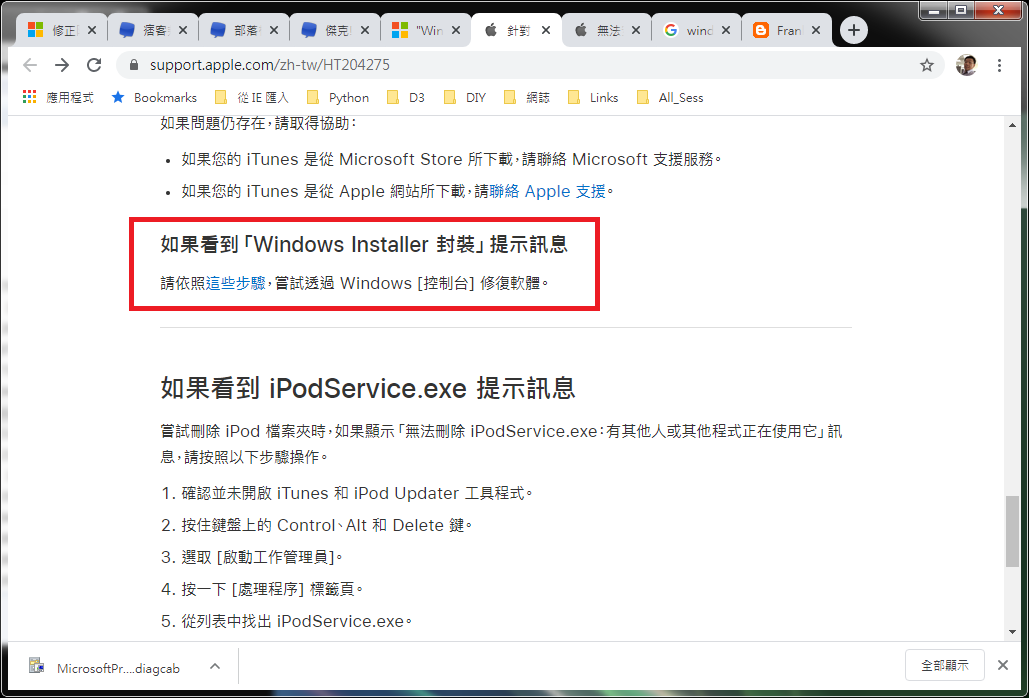Close the 部落 tab
1029x698 pixels.
[274, 30]
